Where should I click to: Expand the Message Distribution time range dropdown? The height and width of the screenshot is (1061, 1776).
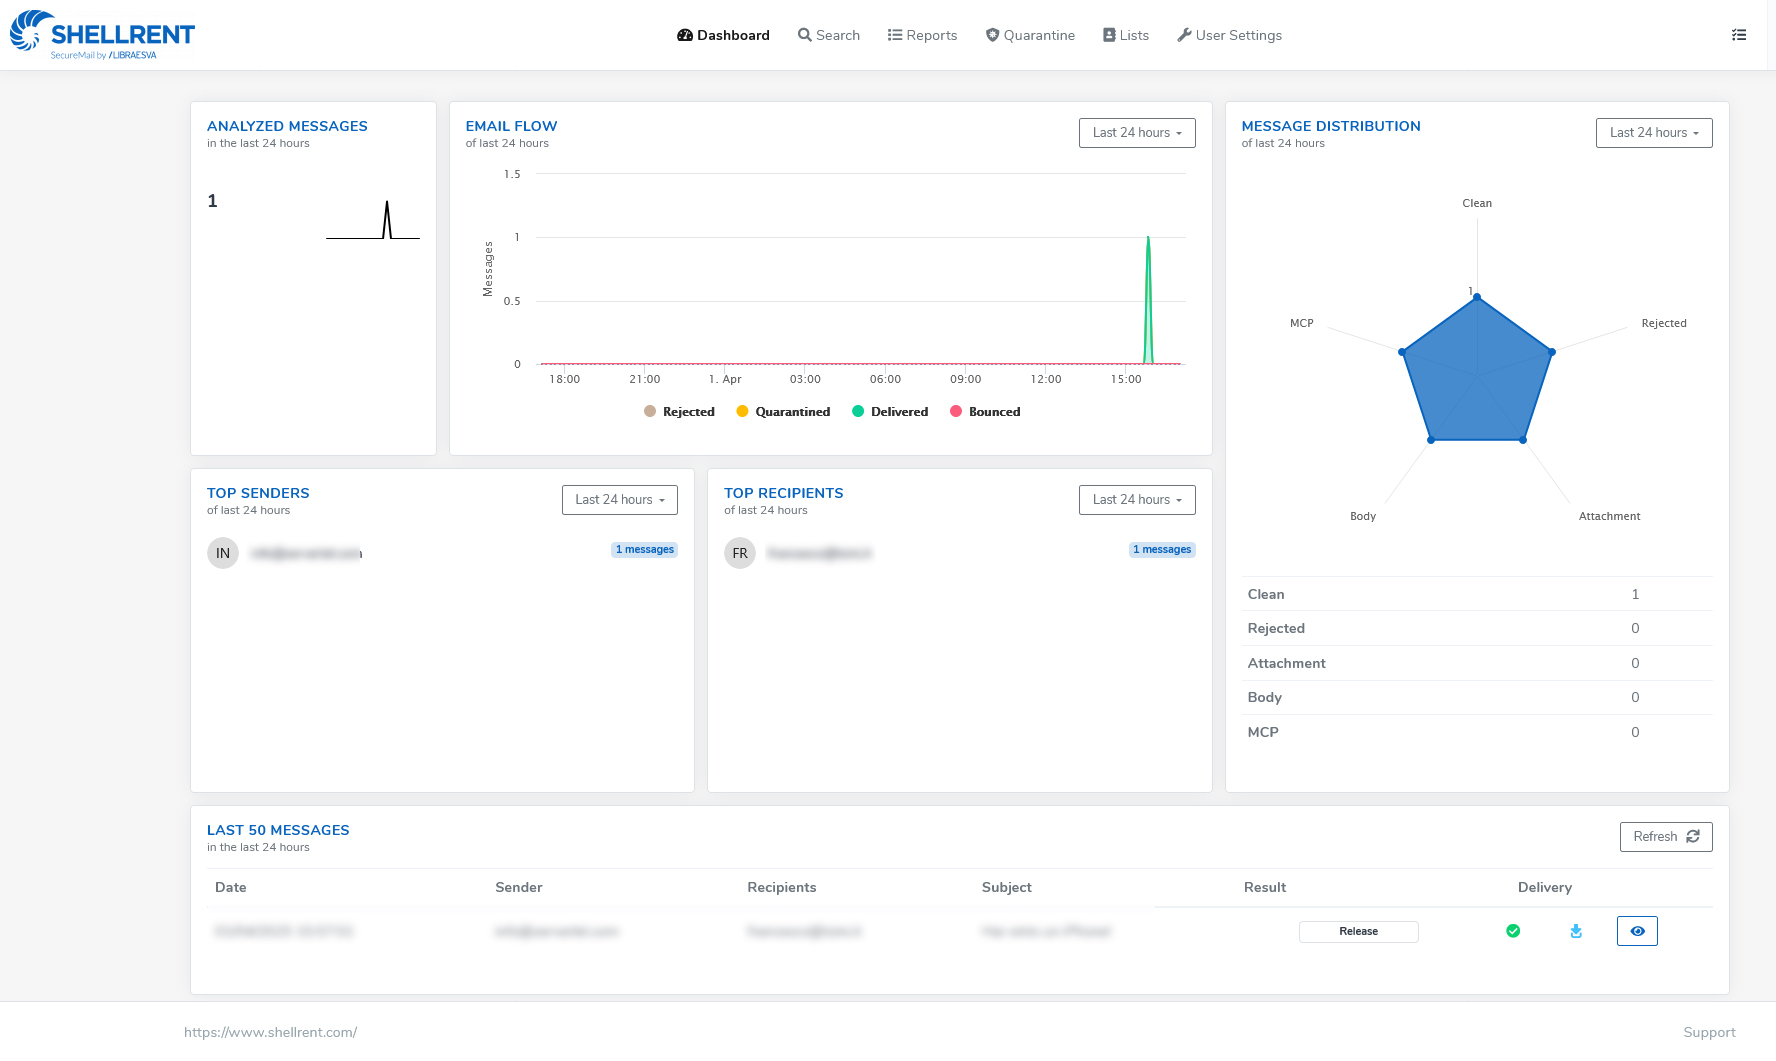point(1654,133)
